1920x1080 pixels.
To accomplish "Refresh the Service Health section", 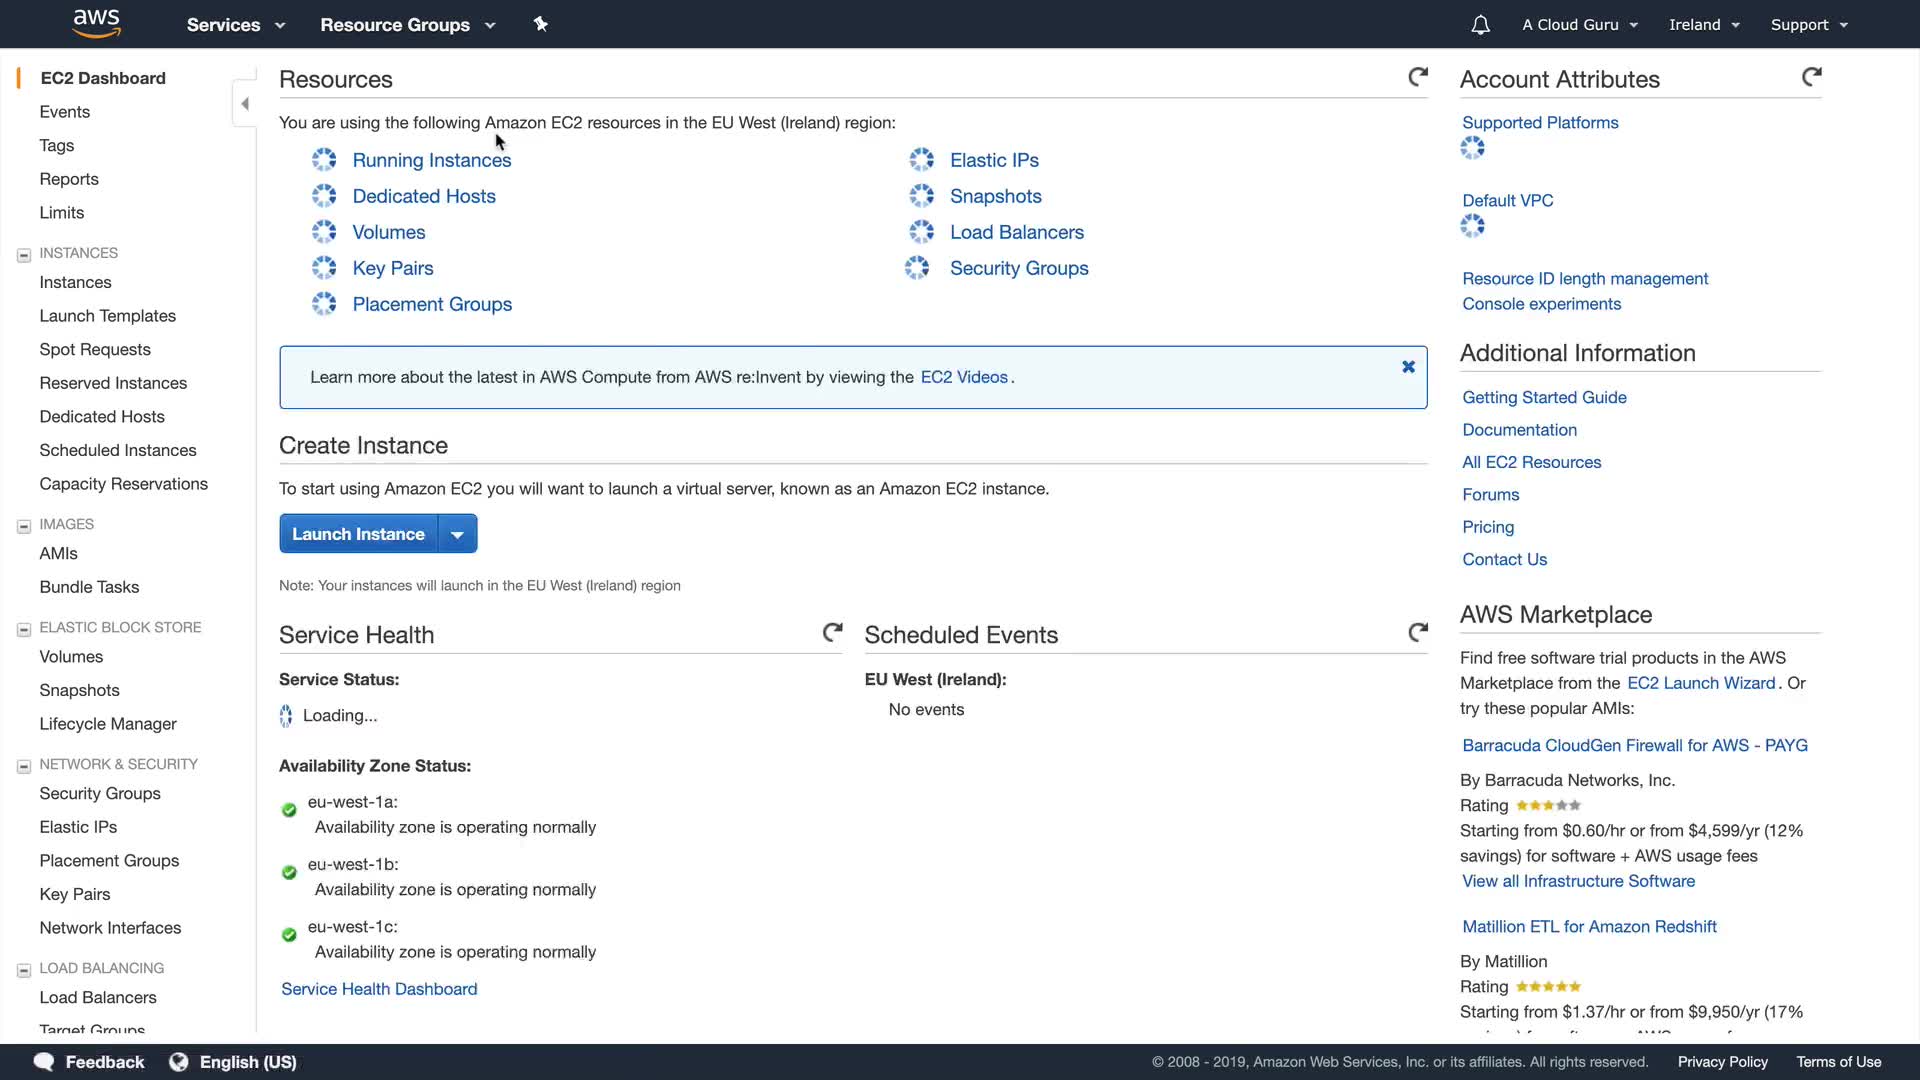I will (832, 632).
